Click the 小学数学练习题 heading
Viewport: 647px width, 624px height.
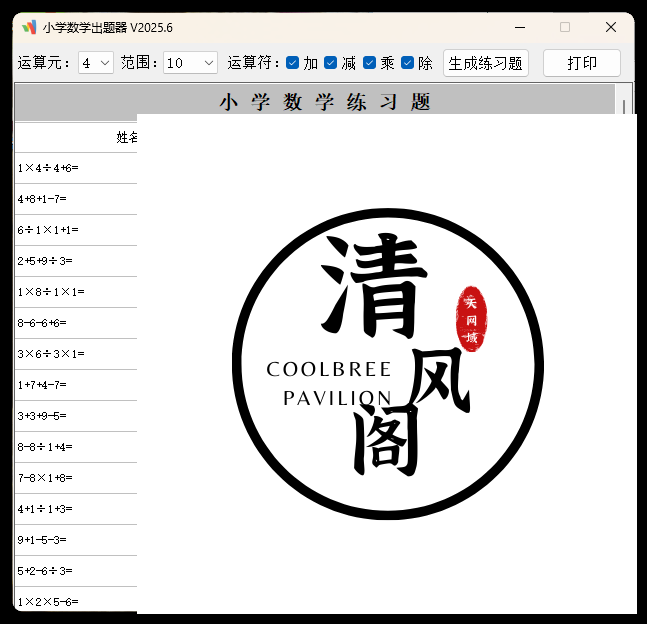325,102
